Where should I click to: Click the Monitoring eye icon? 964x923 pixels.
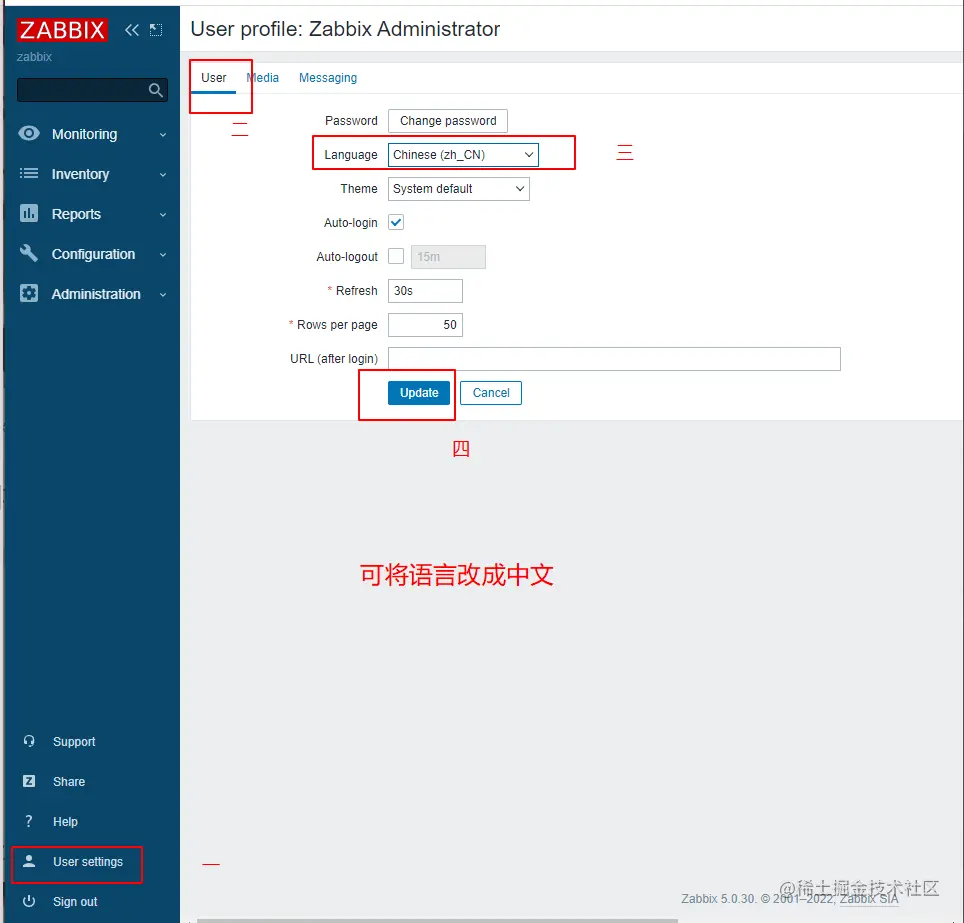pyautogui.click(x=29, y=133)
